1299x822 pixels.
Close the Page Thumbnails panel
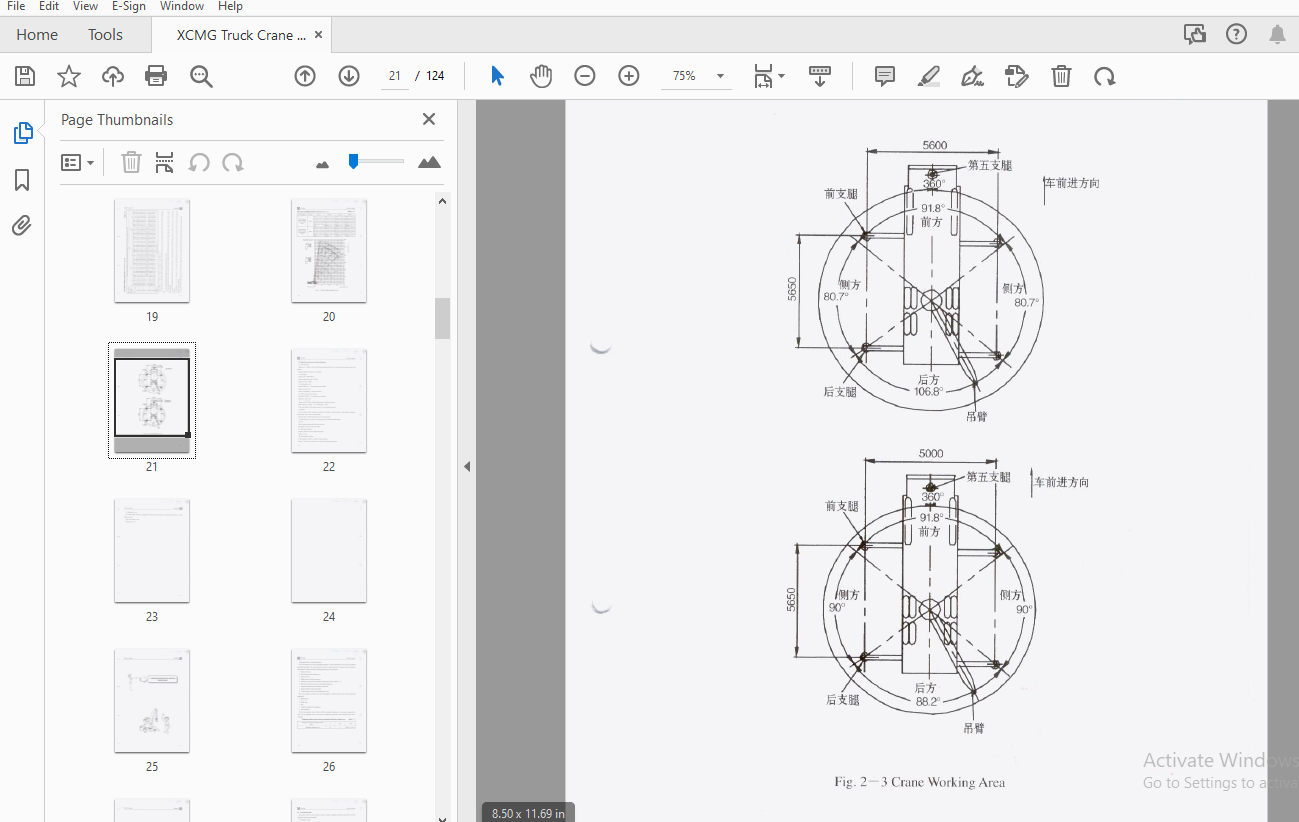click(429, 119)
